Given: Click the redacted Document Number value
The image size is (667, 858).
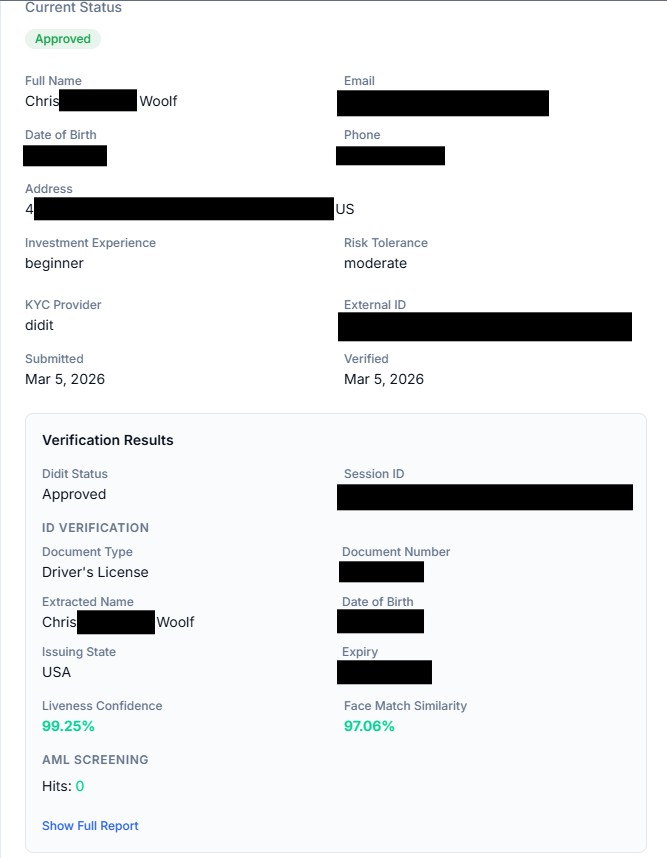Looking at the screenshot, I should point(381,572).
